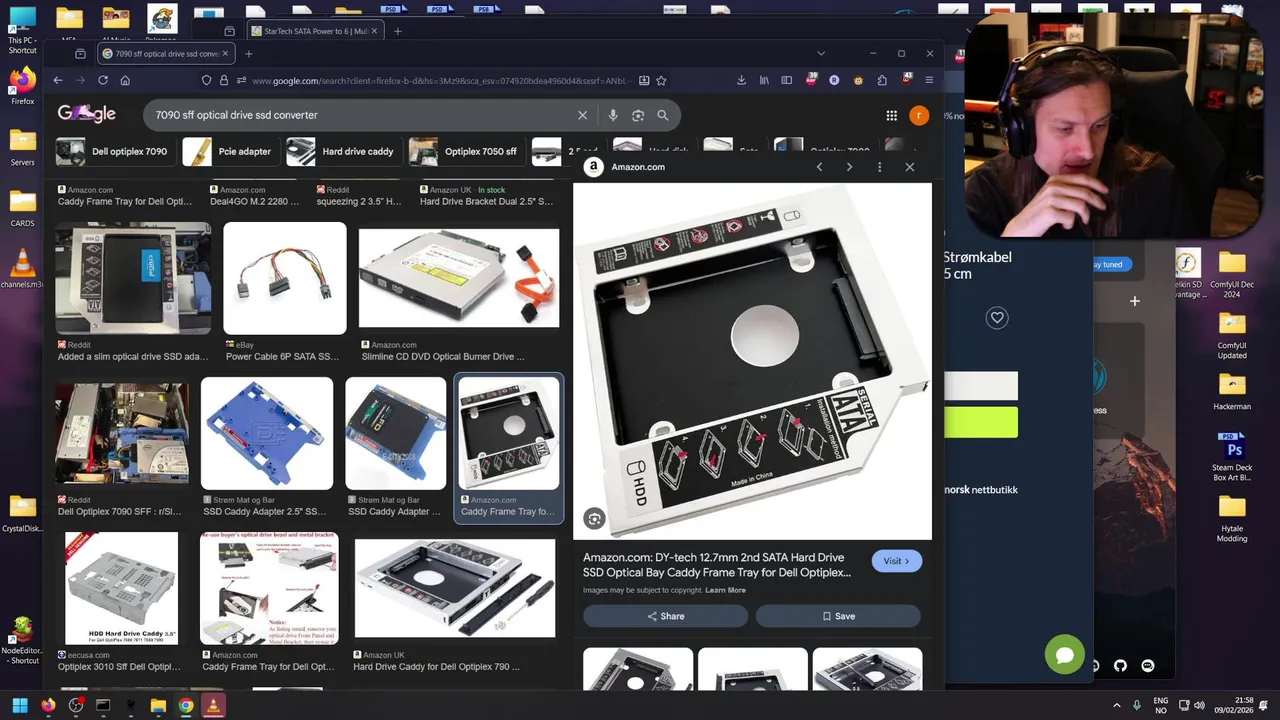Open the green chat bubble button
Image resolution: width=1280 pixels, height=720 pixels.
1065,655
